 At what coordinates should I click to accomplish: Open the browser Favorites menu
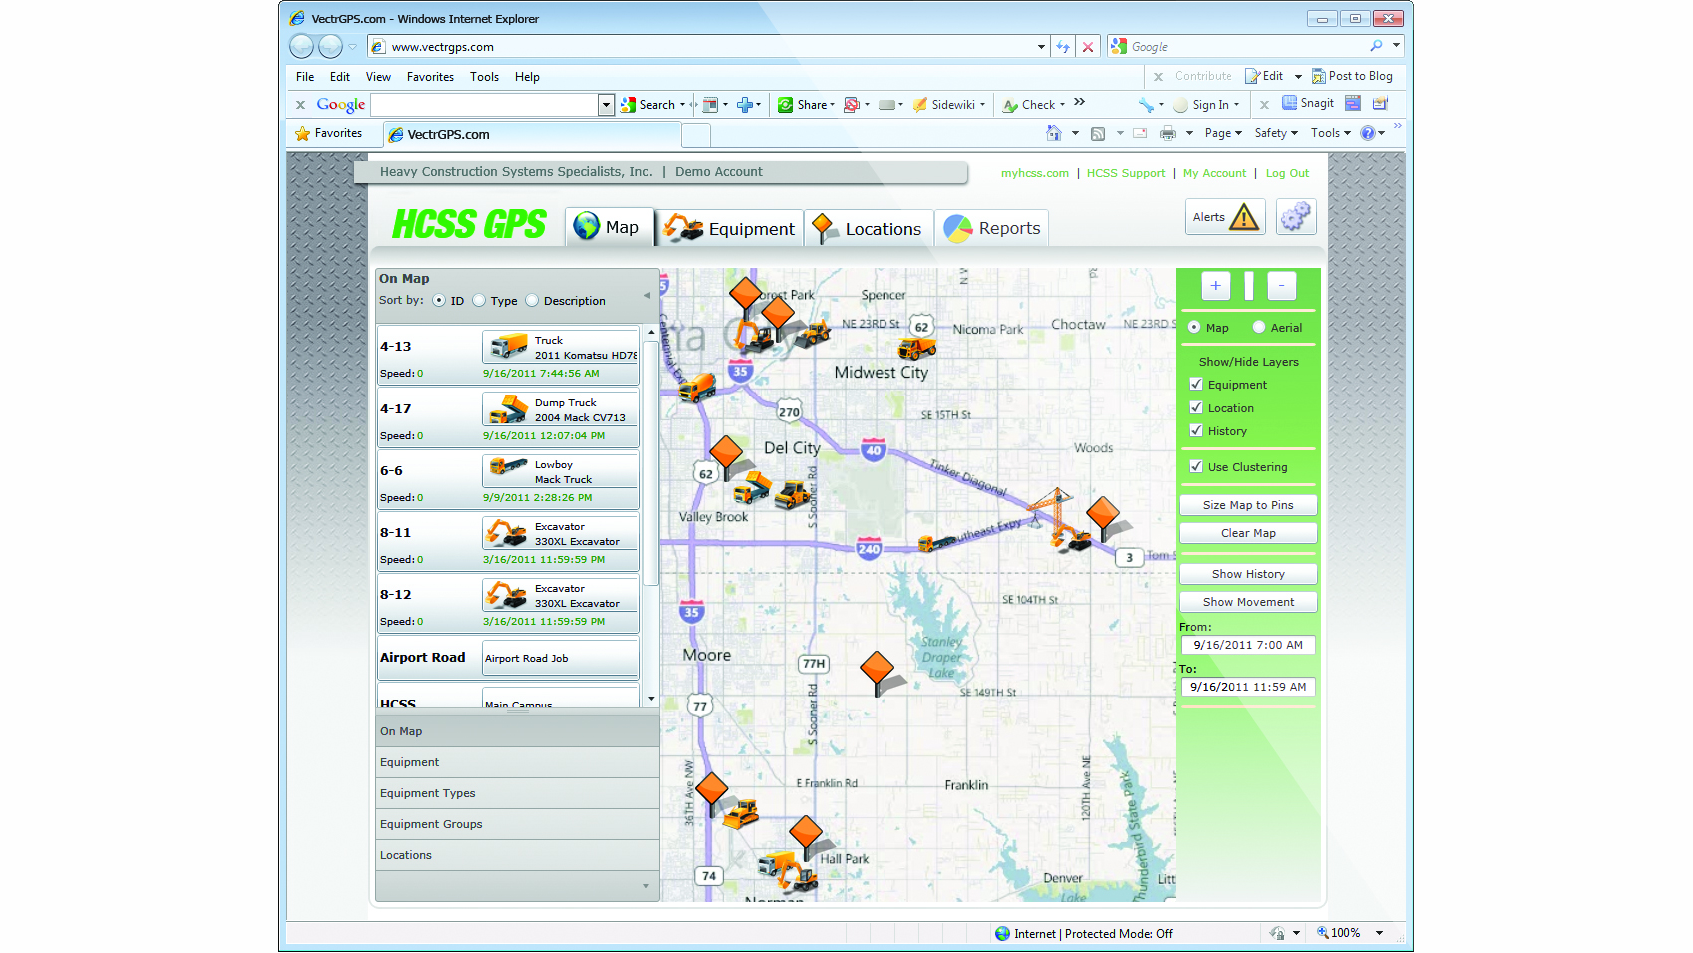pyautogui.click(x=430, y=77)
